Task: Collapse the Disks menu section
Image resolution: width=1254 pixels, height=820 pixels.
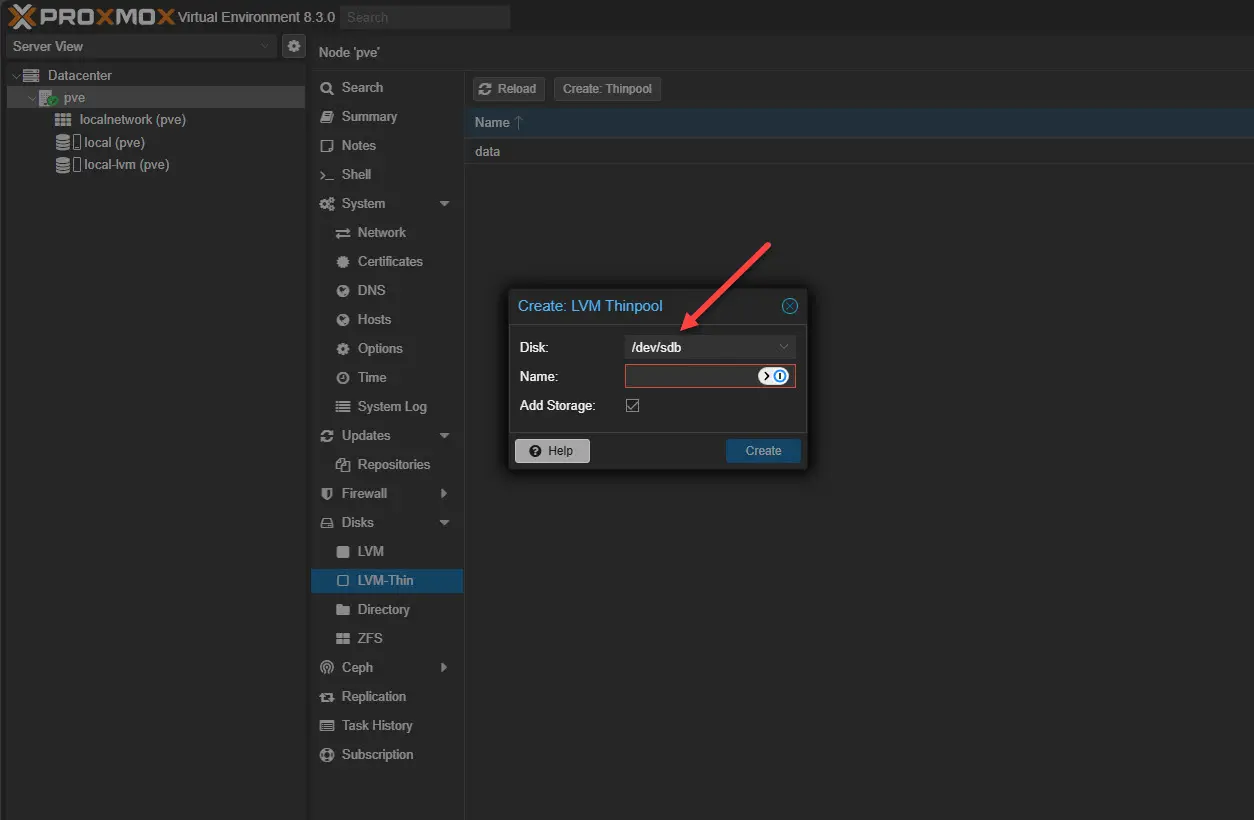Action: (444, 523)
